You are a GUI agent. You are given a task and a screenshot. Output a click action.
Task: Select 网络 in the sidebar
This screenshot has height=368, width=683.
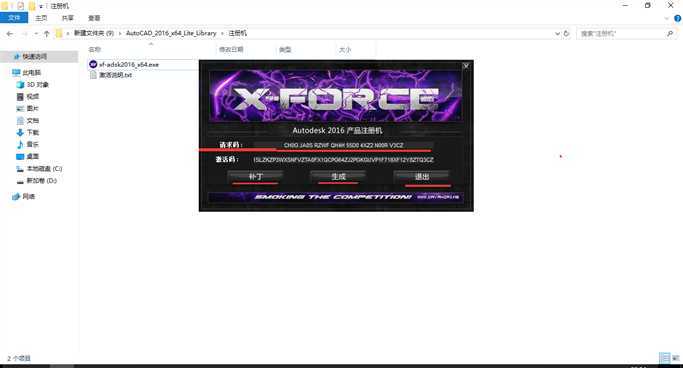tap(24, 196)
